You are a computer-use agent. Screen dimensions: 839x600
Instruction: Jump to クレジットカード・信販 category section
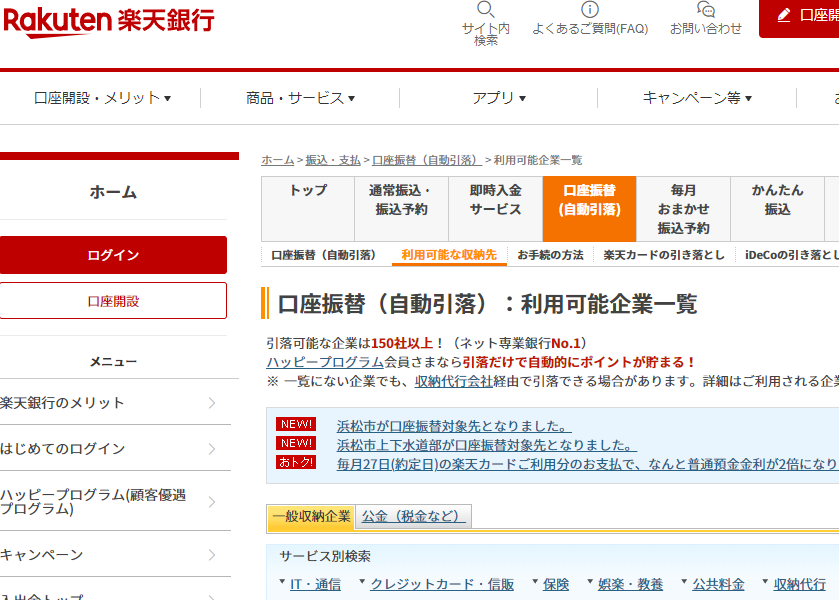442,584
